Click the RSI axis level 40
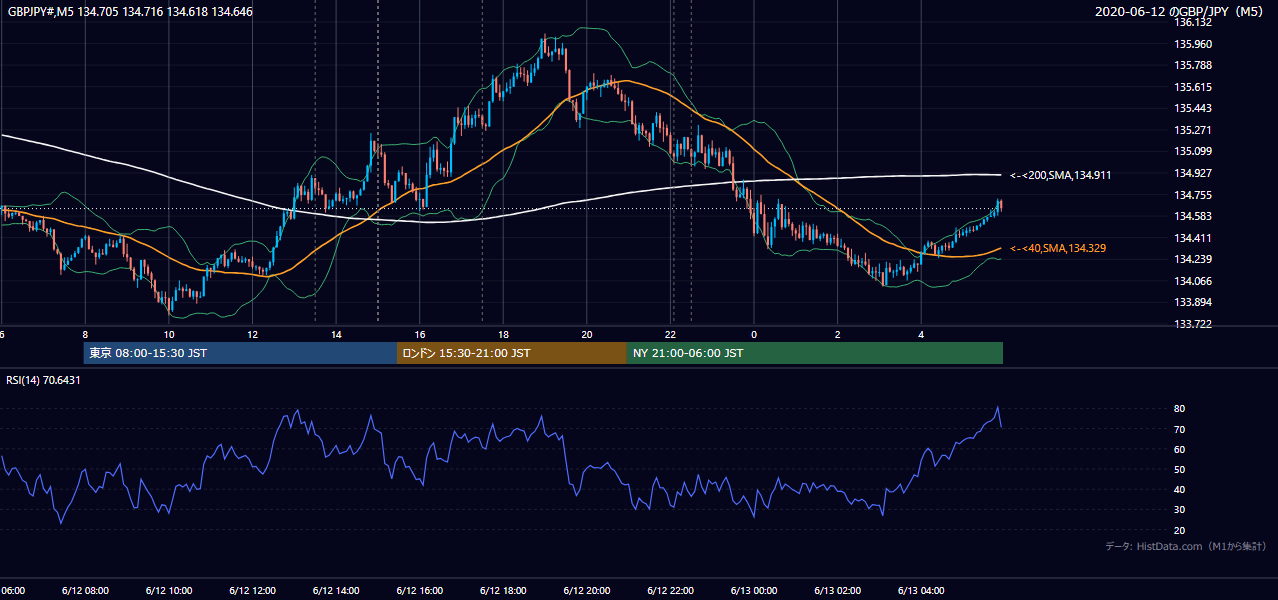This screenshot has height=600, width=1278. coord(1180,490)
